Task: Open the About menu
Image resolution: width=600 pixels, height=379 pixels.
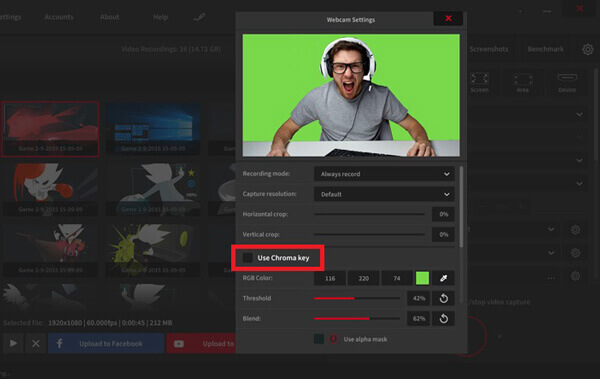Action: click(109, 17)
